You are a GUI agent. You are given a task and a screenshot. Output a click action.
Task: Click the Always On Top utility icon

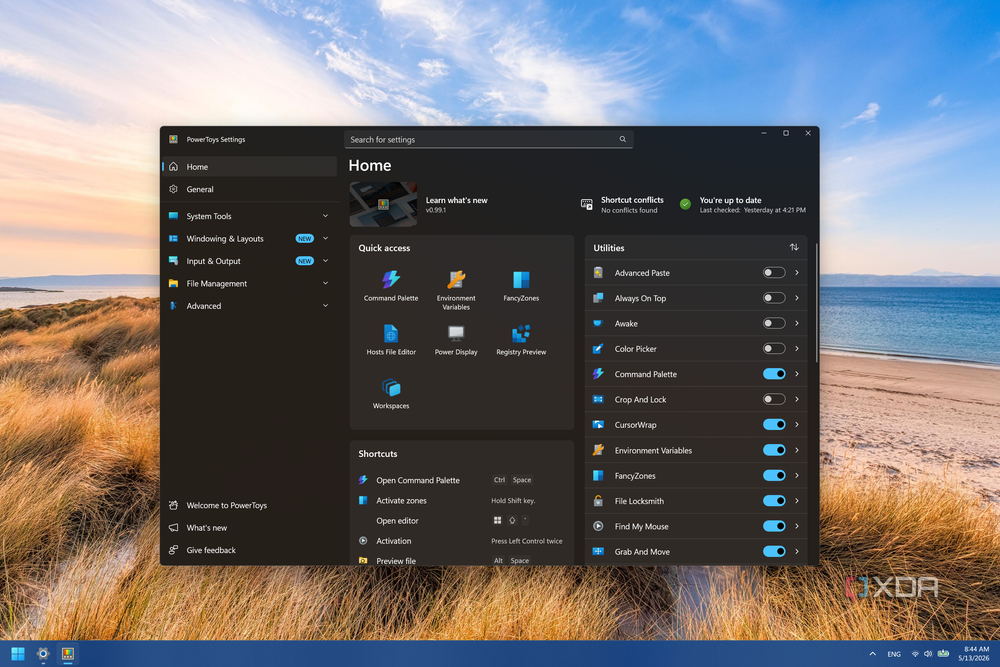tap(598, 298)
